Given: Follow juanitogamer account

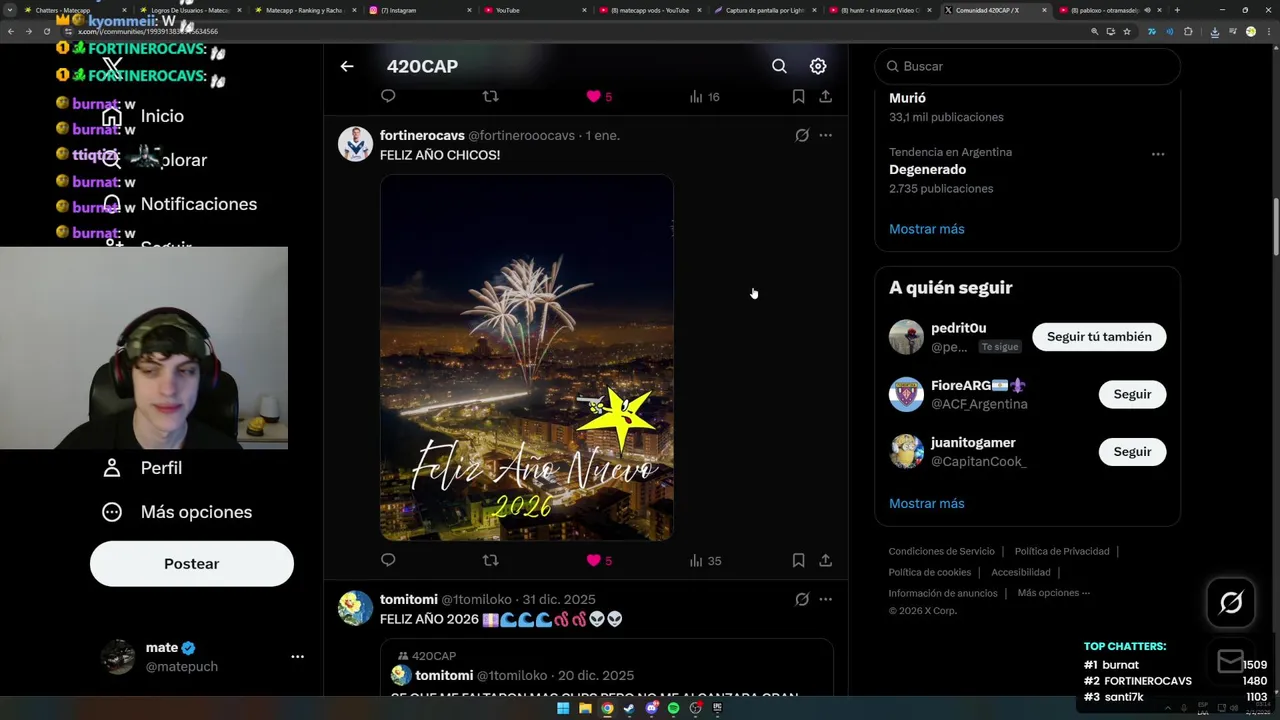Looking at the screenshot, I should 1132,452.
